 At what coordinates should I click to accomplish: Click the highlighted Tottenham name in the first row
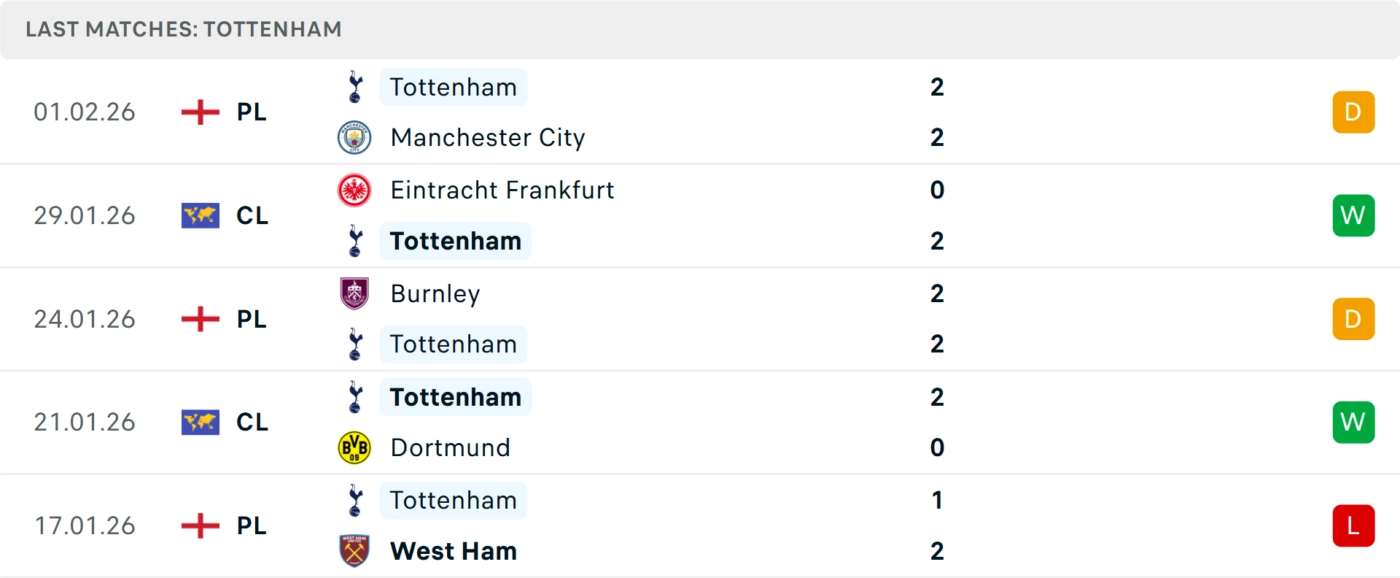(453, 86)
